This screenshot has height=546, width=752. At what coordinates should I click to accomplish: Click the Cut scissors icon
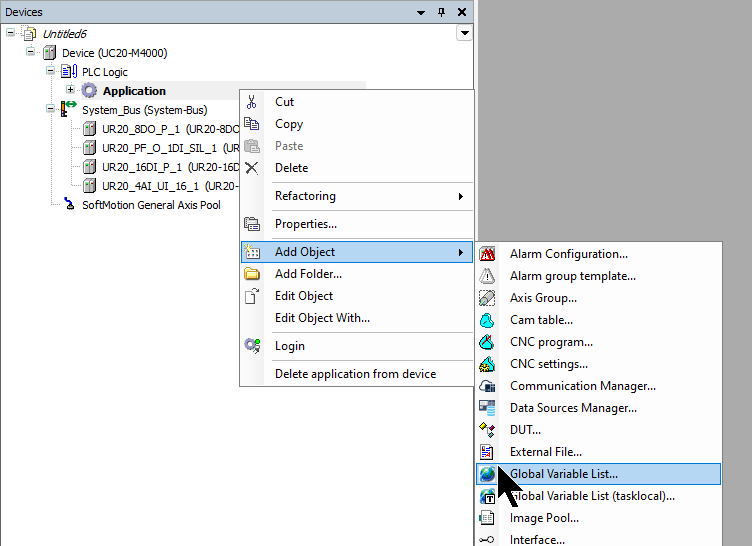point(251,102)
